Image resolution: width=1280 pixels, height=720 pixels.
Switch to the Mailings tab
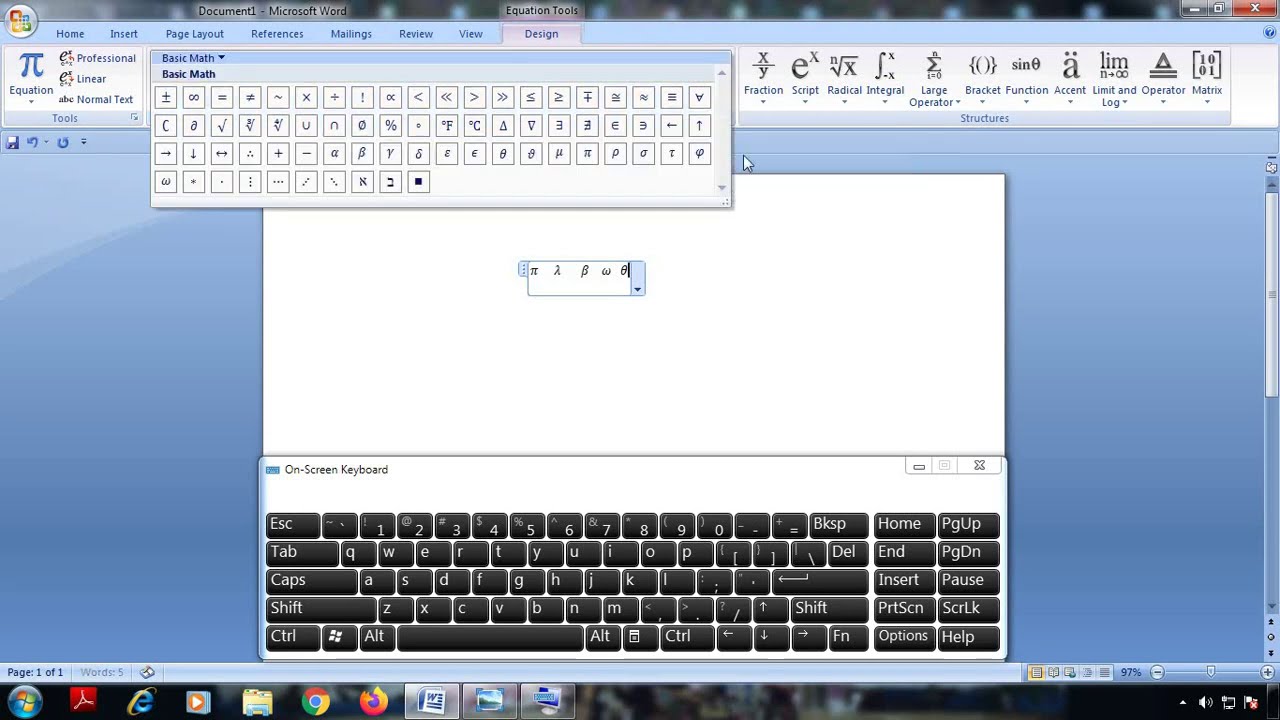(x=351, y=34)
